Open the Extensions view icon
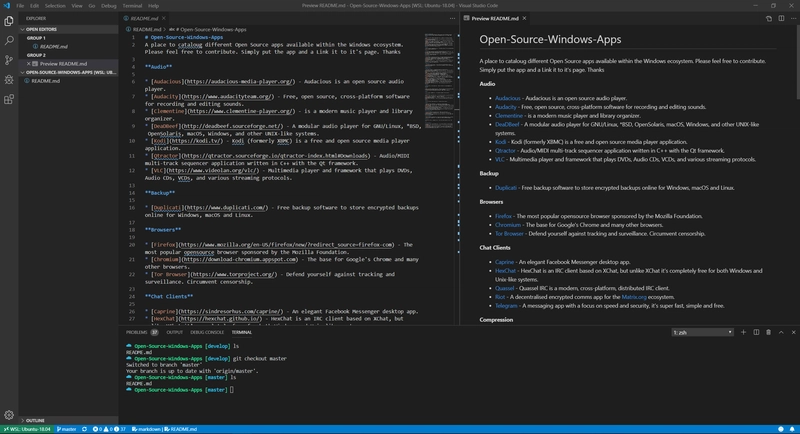Screen dimensions: 800x434 (9, 99)
